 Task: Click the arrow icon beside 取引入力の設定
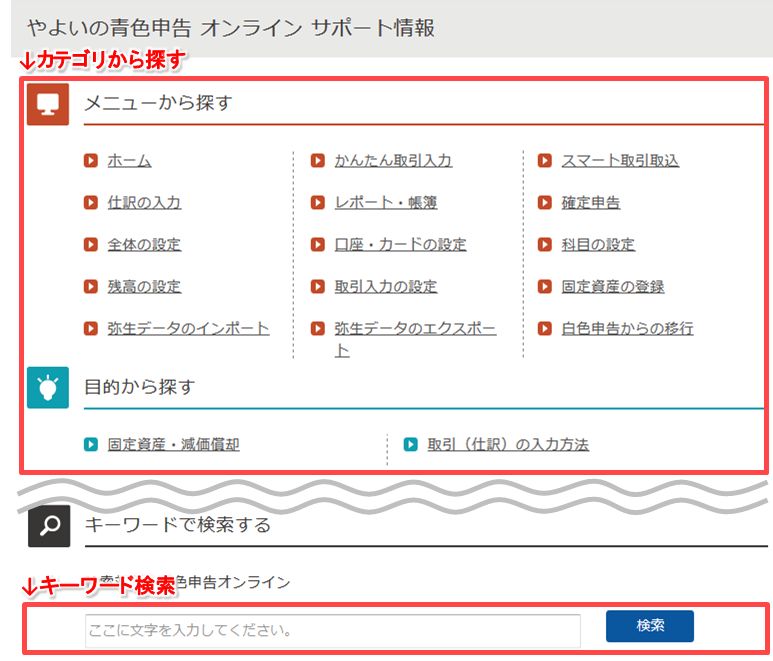click(317, 286)
